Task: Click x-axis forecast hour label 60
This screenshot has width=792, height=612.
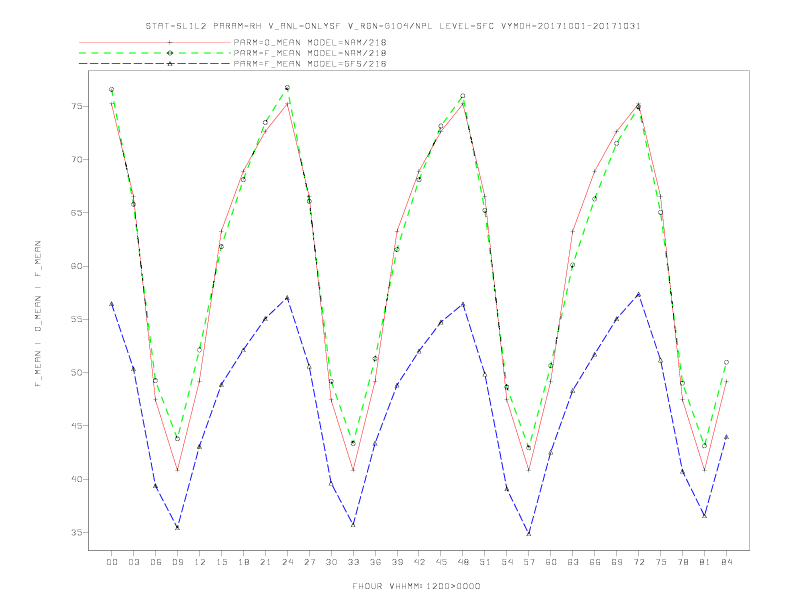Action: point(551,562)
